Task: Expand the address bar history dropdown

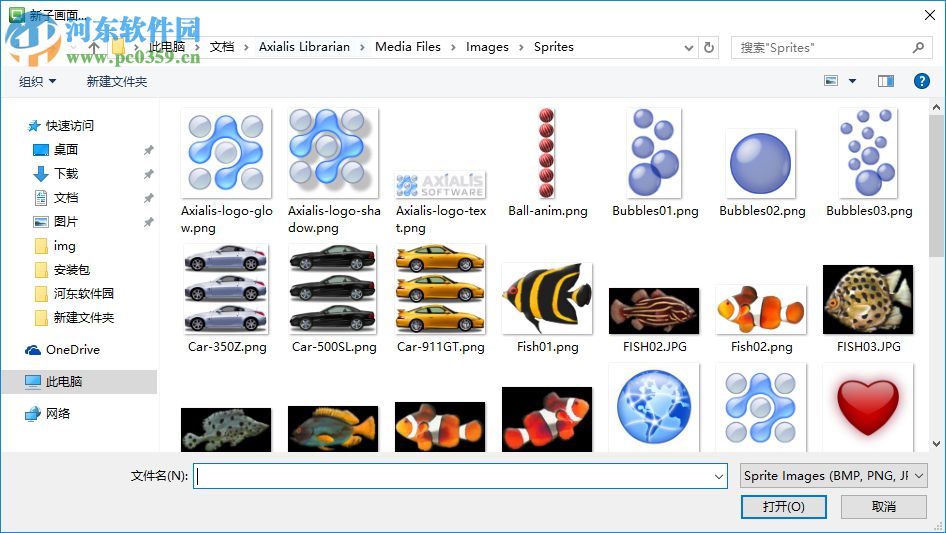Action: point(688,48)
